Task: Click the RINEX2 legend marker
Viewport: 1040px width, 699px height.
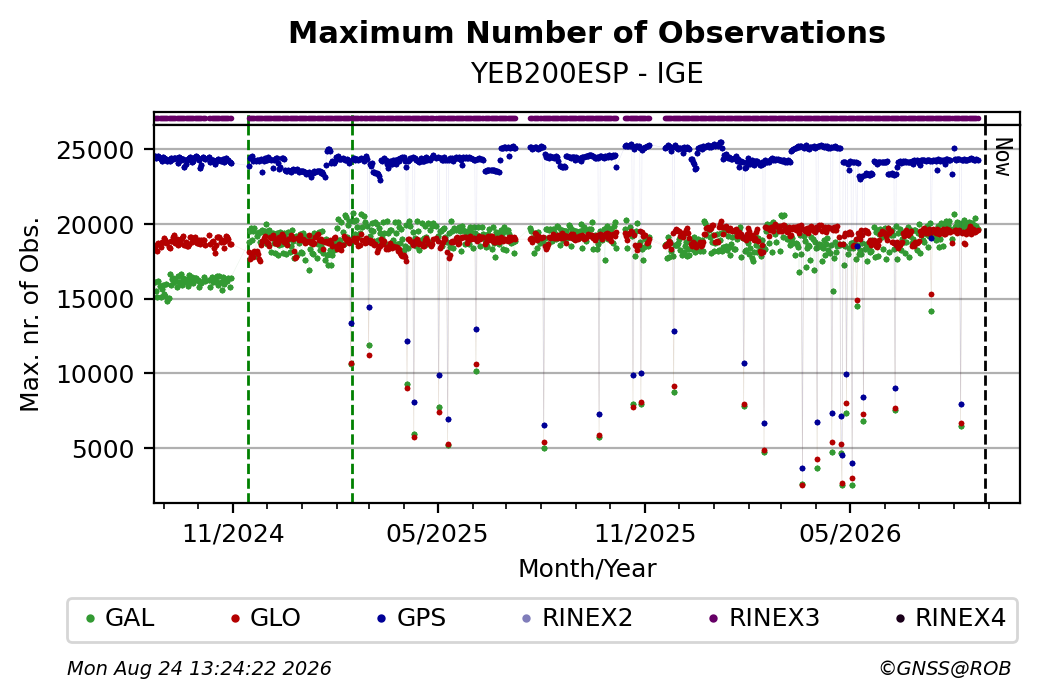Action: click(x=527, y=619)
